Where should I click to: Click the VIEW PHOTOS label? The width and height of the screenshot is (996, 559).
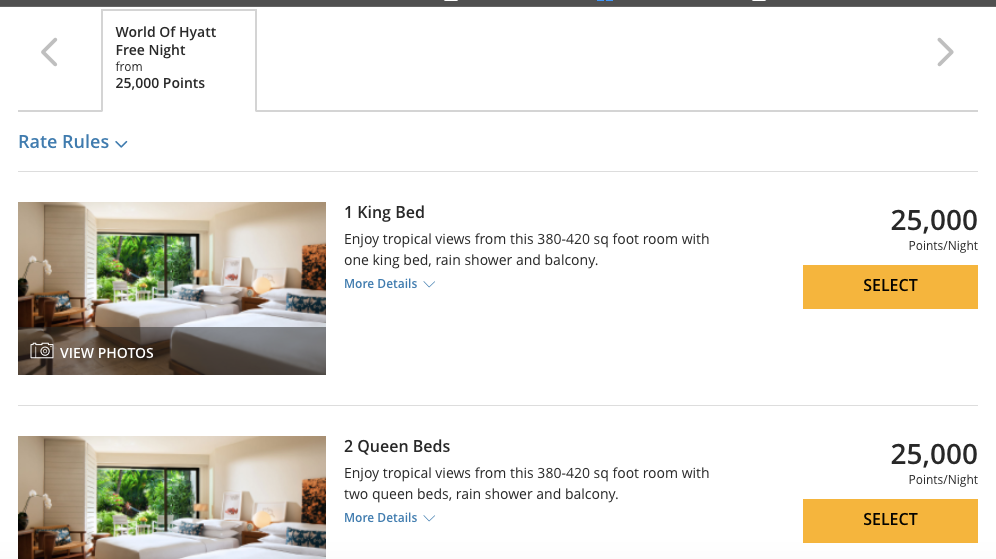(107, 353)
